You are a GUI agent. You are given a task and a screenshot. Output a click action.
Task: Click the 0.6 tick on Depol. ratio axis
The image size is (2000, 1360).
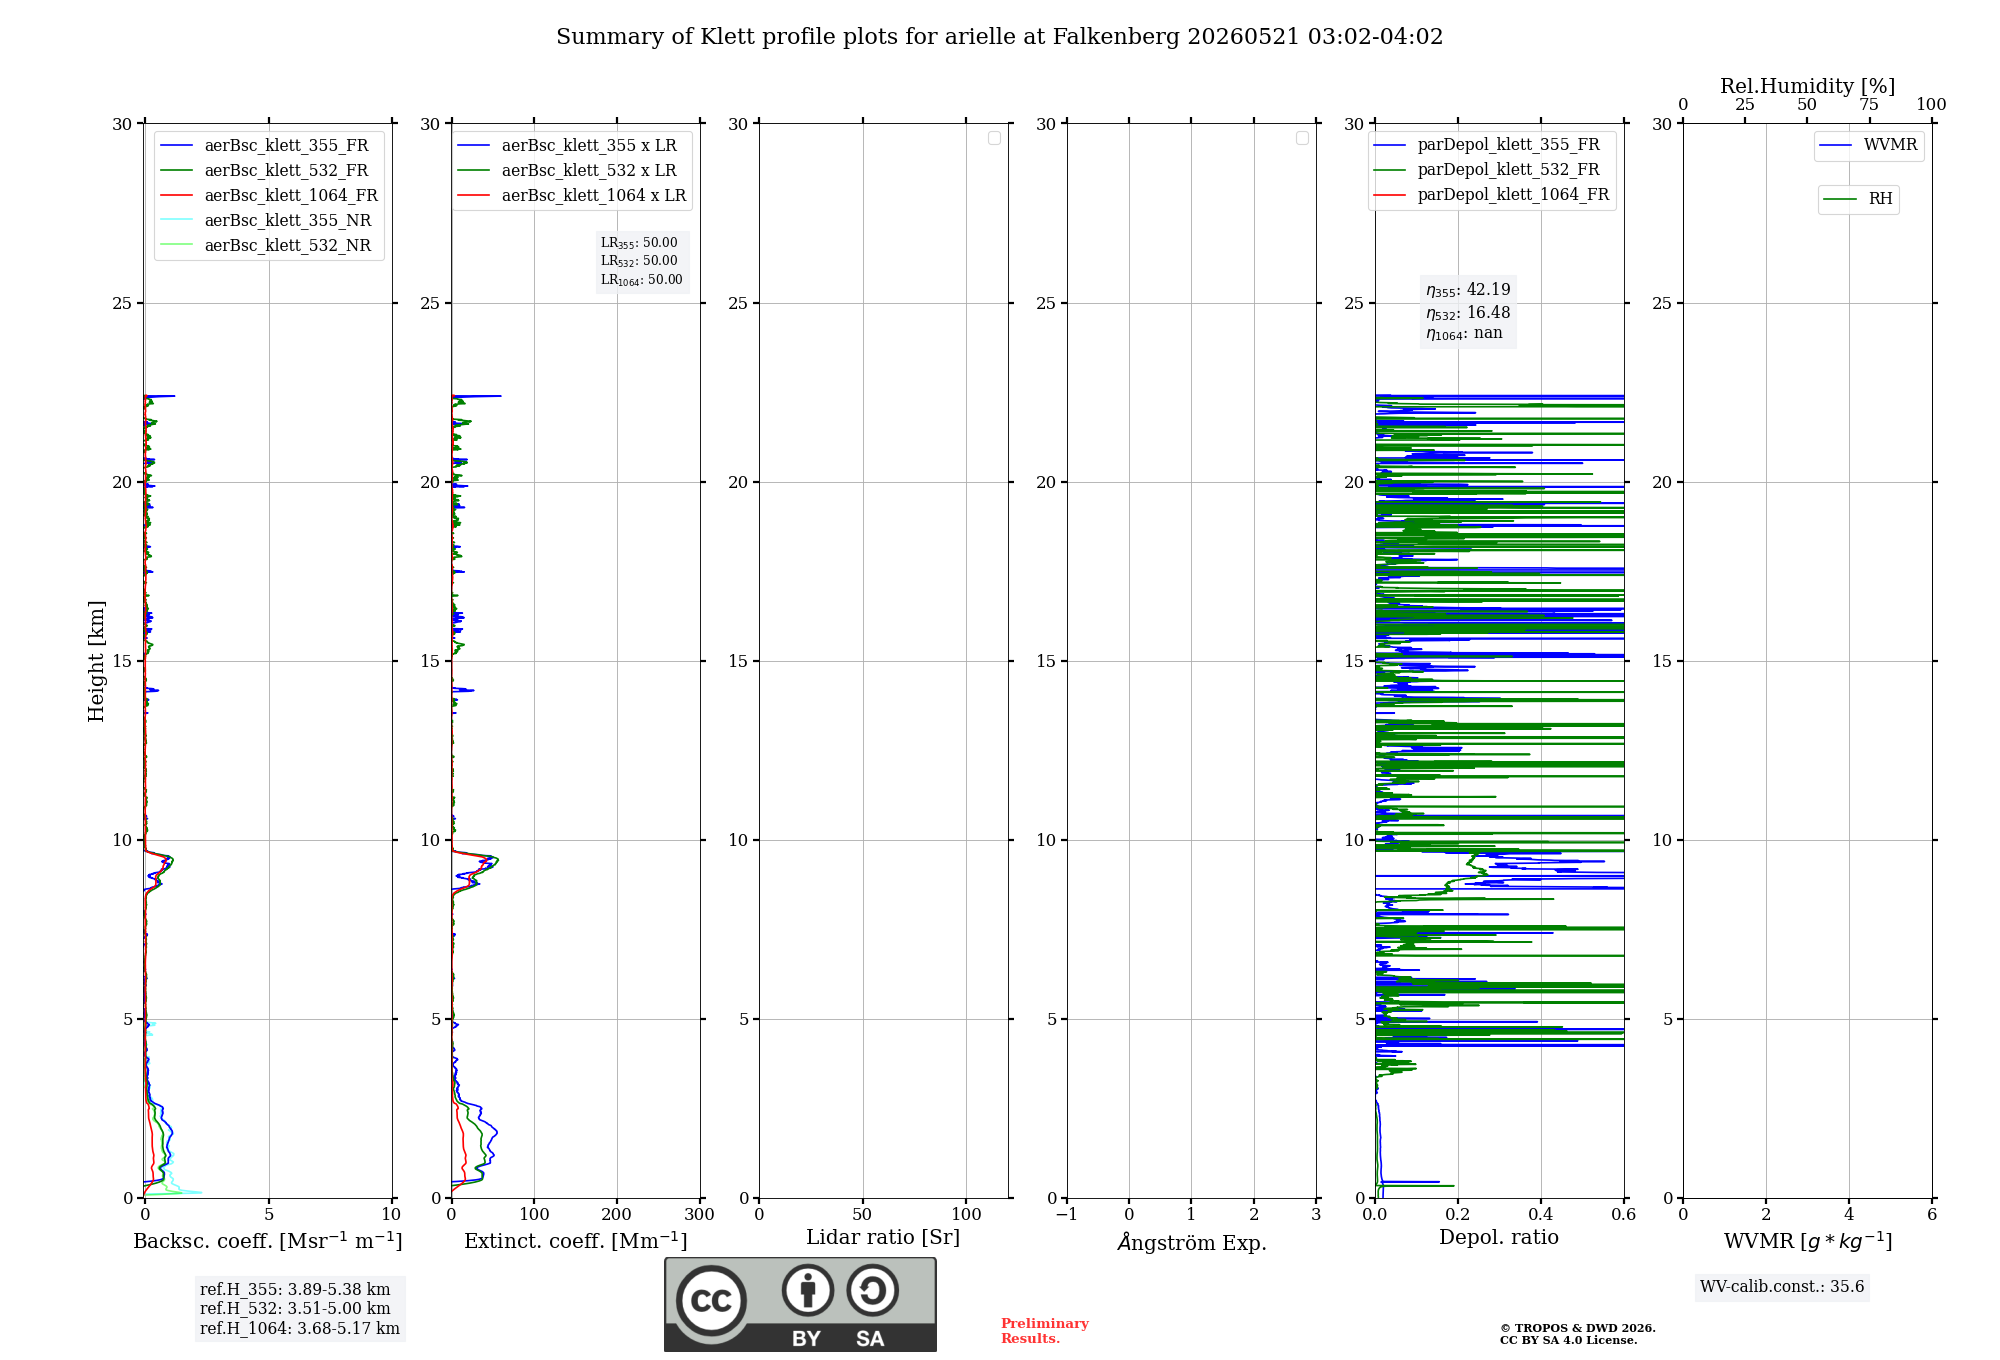[1623, 1214]
